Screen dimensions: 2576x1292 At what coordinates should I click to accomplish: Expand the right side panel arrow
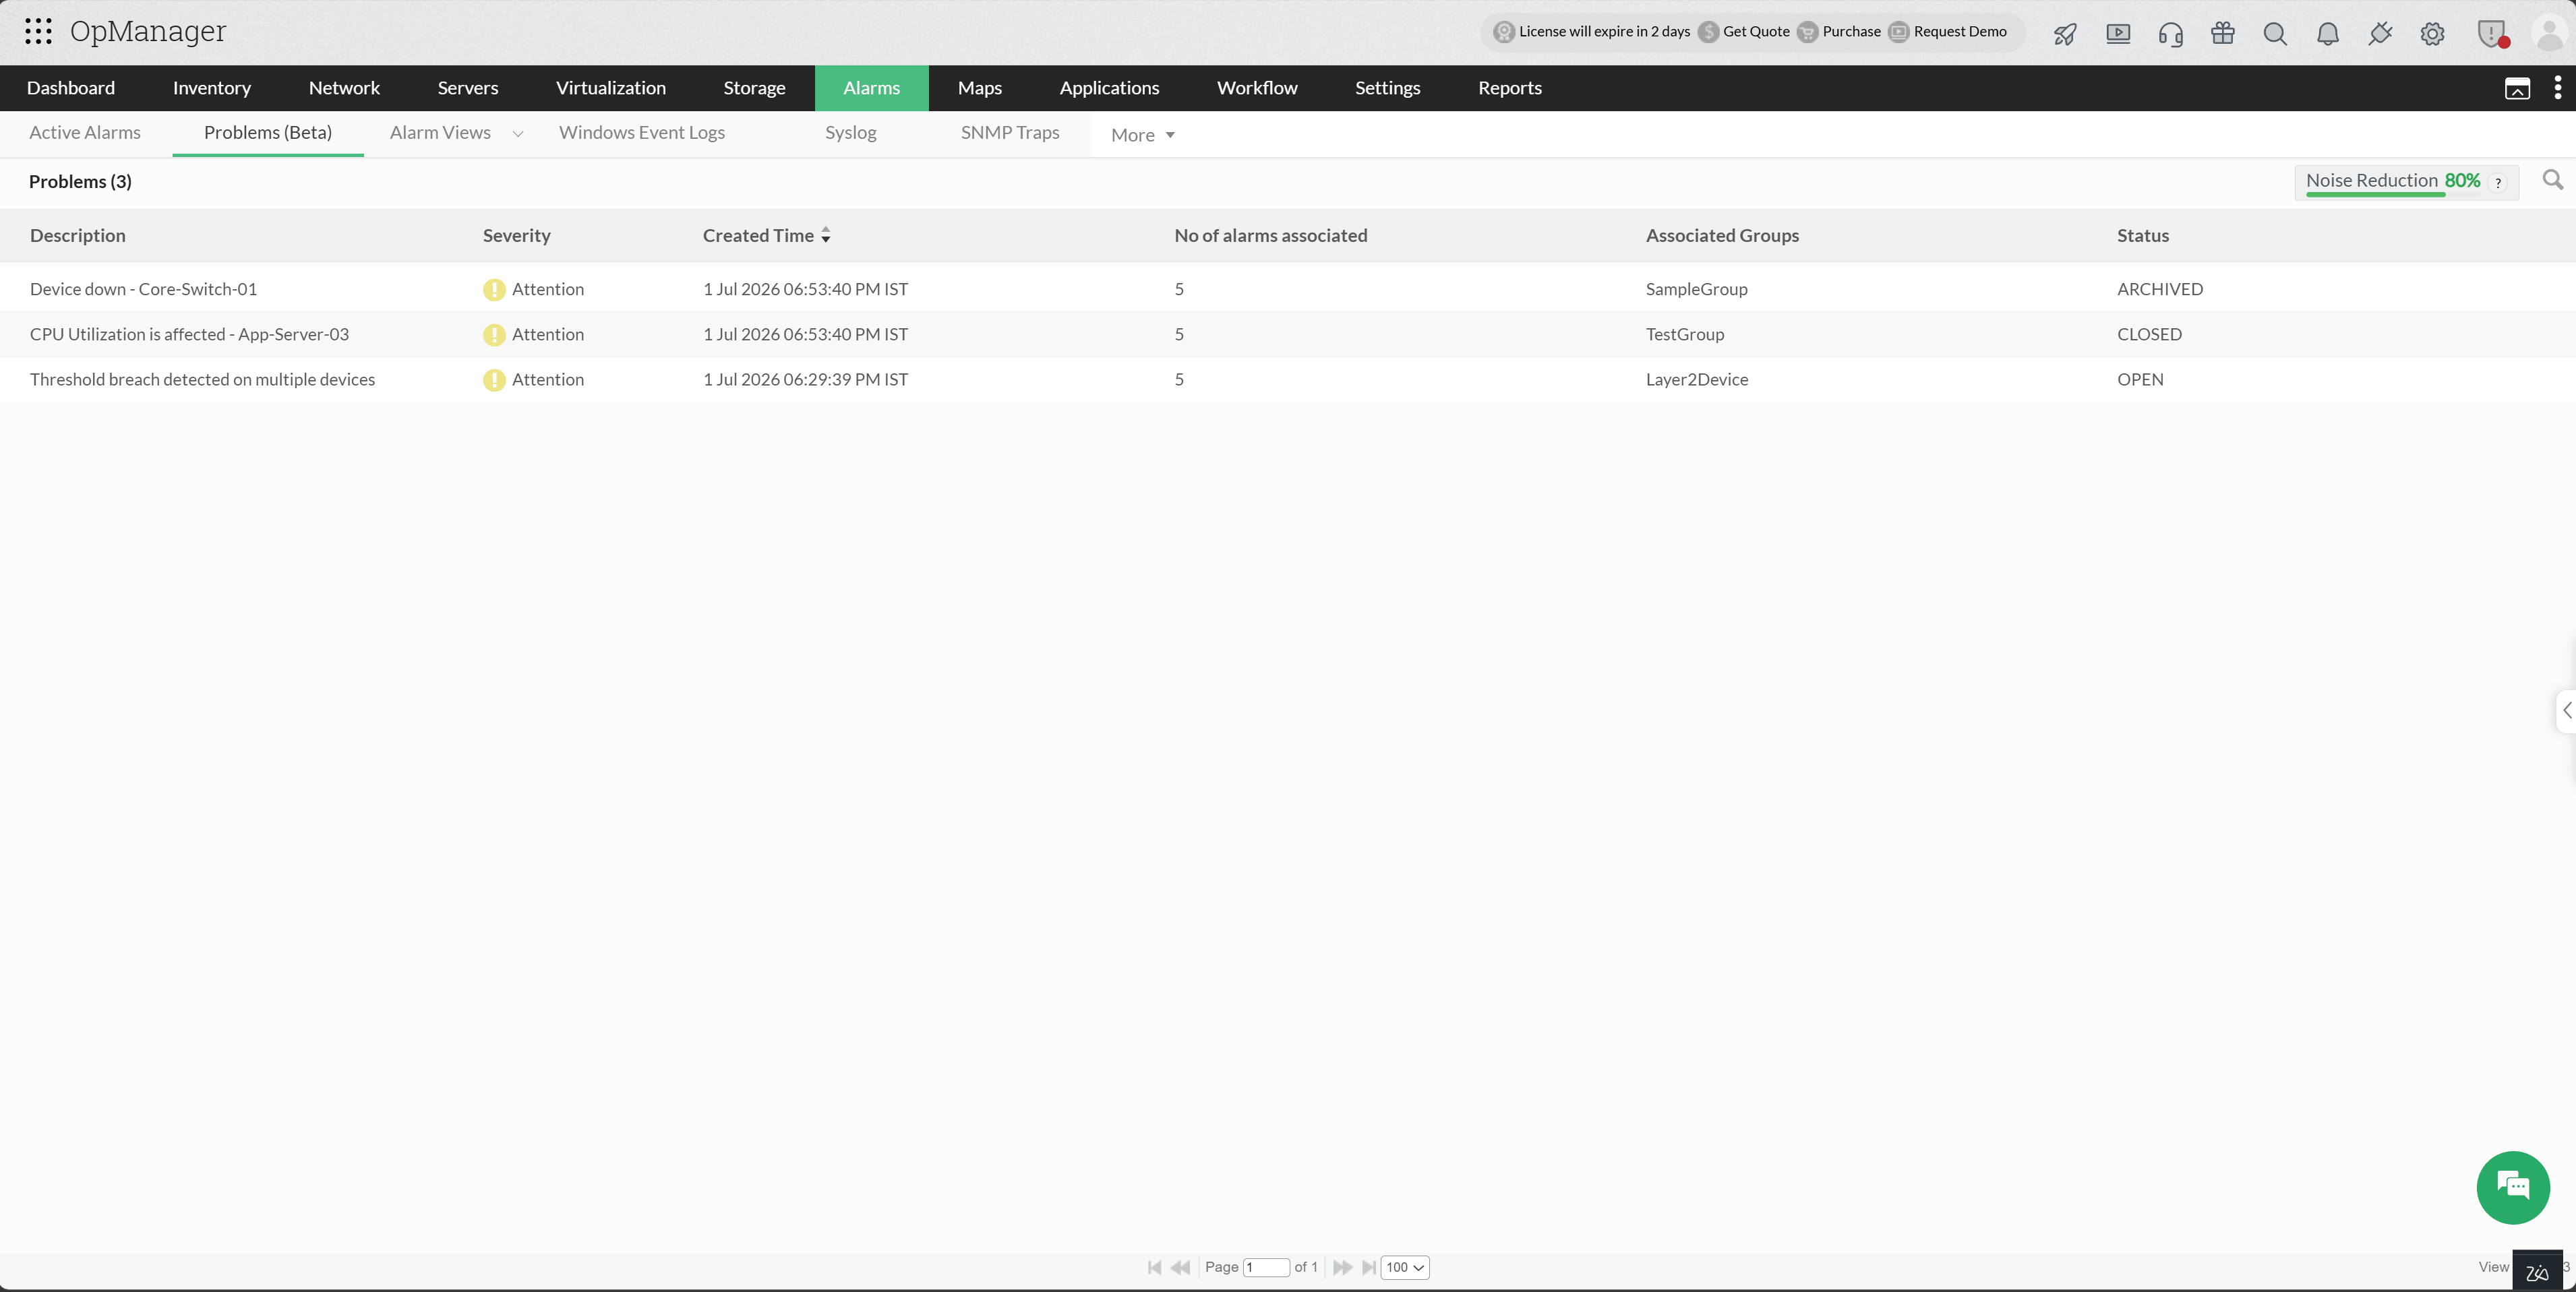[2566, 710]
